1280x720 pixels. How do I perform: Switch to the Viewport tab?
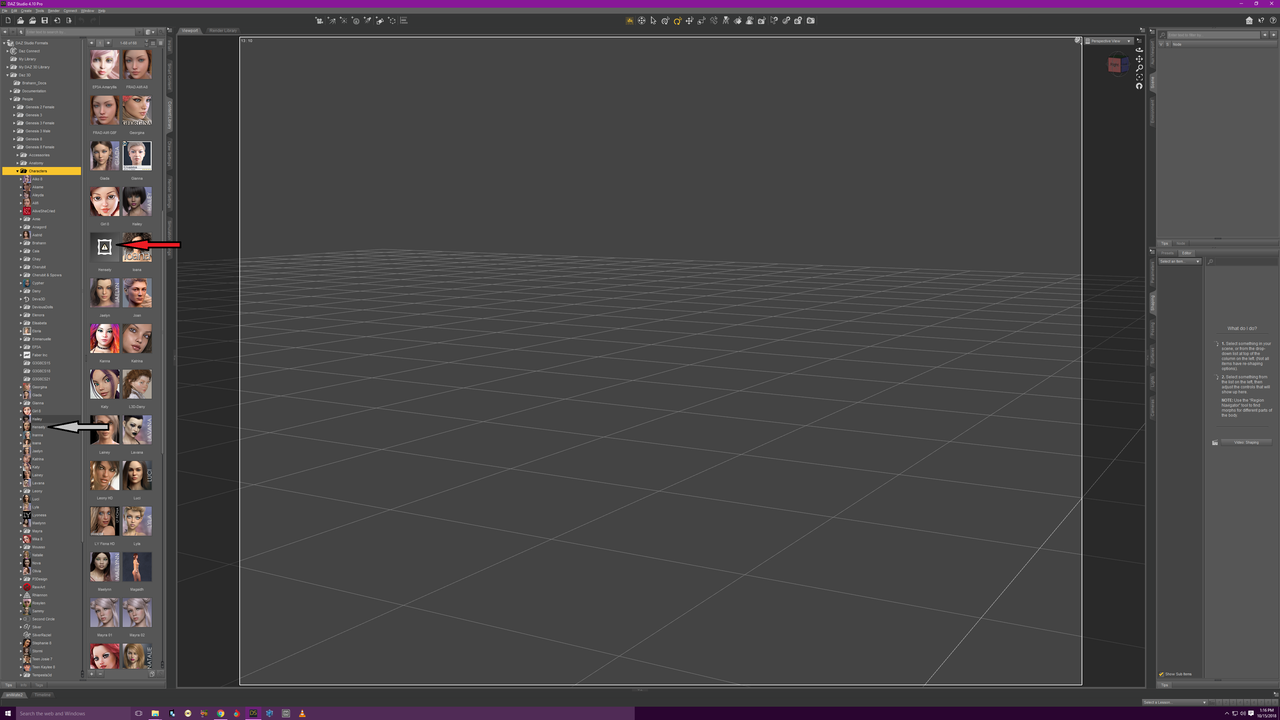tap(190, 30)
